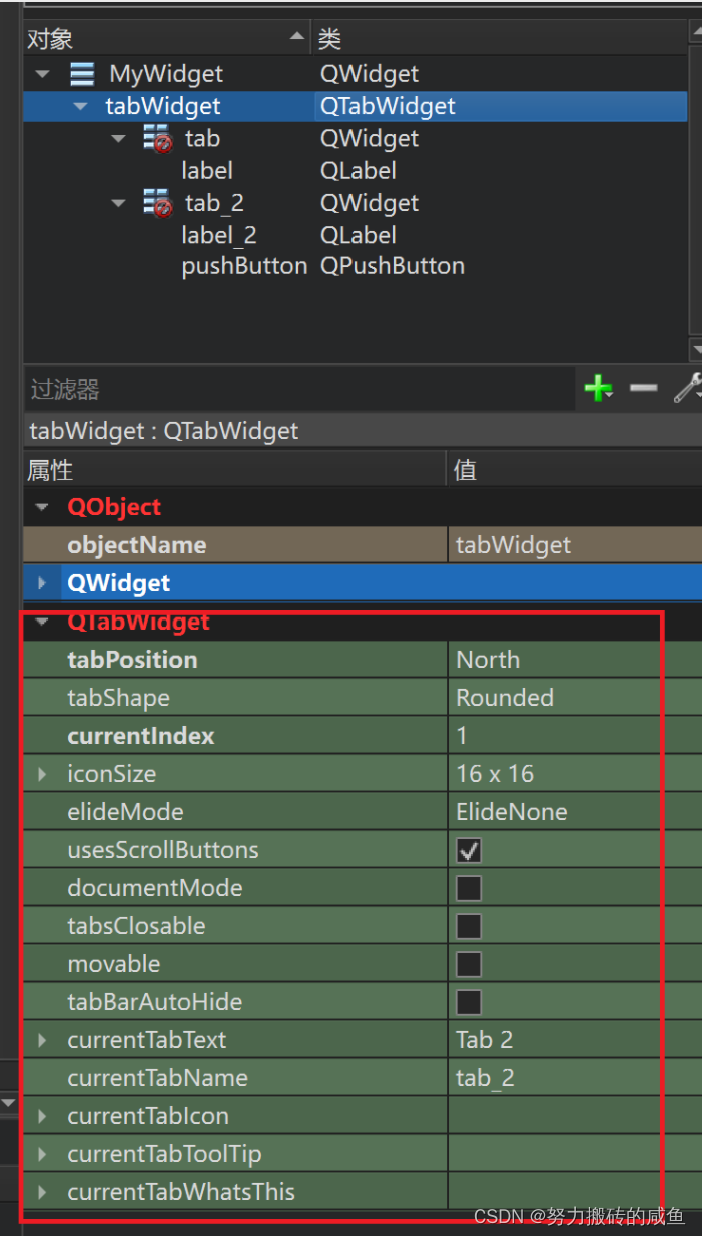The image size is (702, 1236).
Task: Click the widget icon beside tab_2 entry
Action: 157,202
